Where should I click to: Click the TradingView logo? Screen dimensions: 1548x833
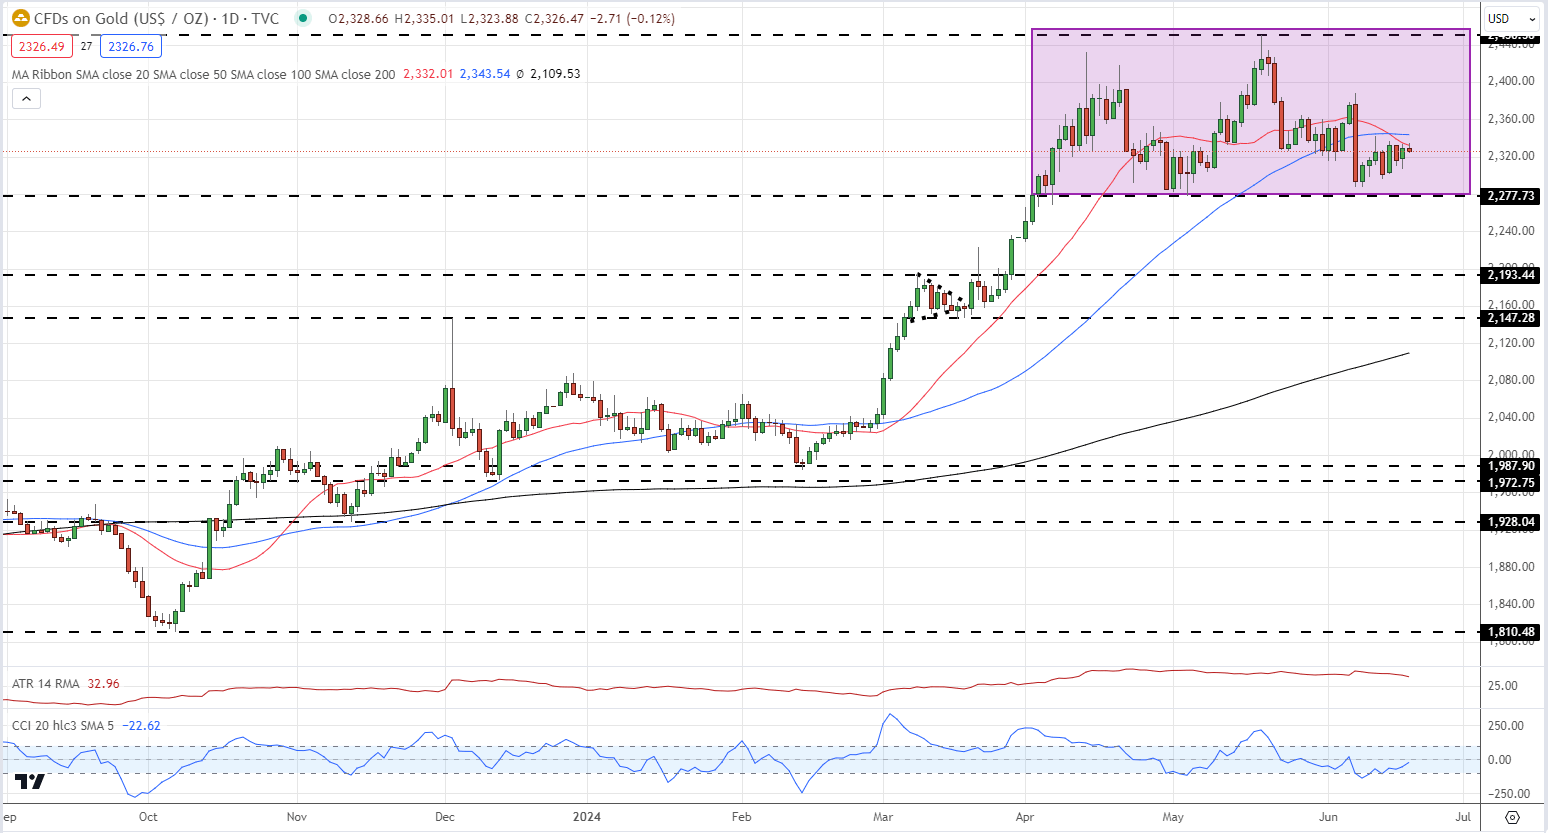pos(30,782)
